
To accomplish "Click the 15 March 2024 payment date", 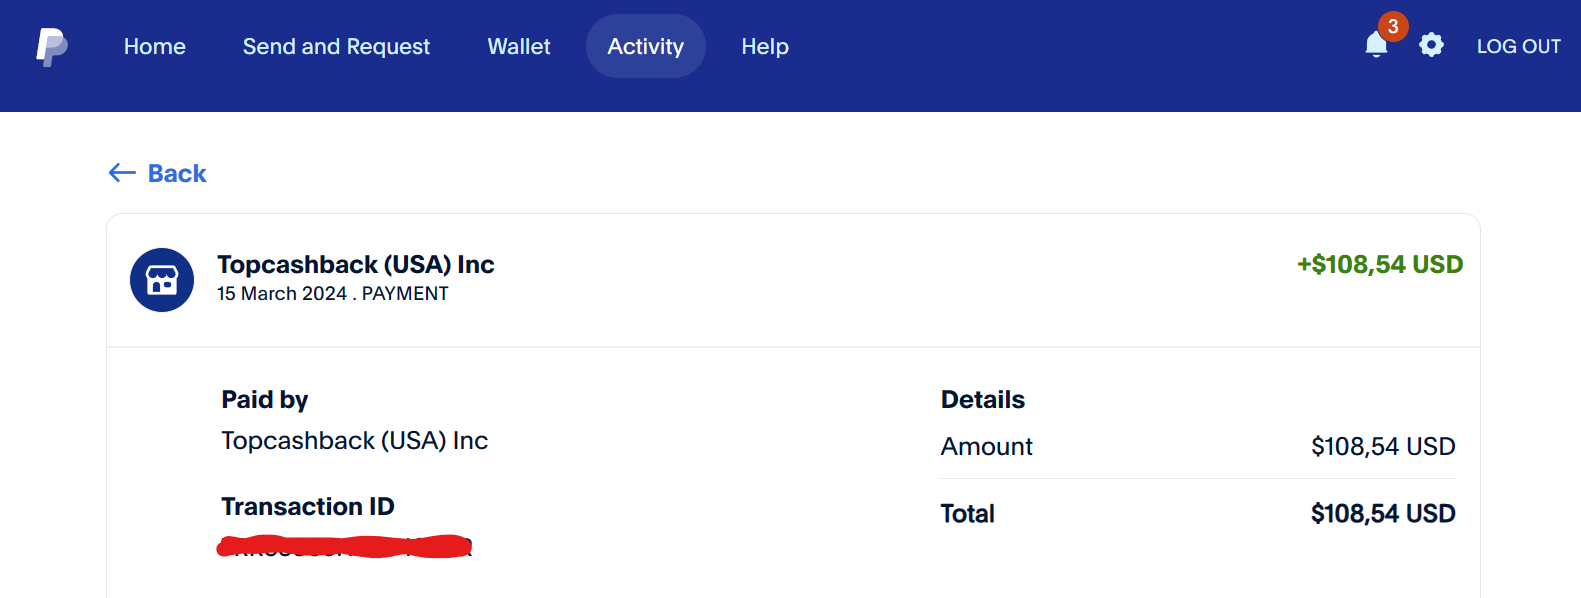I will 282,294.
